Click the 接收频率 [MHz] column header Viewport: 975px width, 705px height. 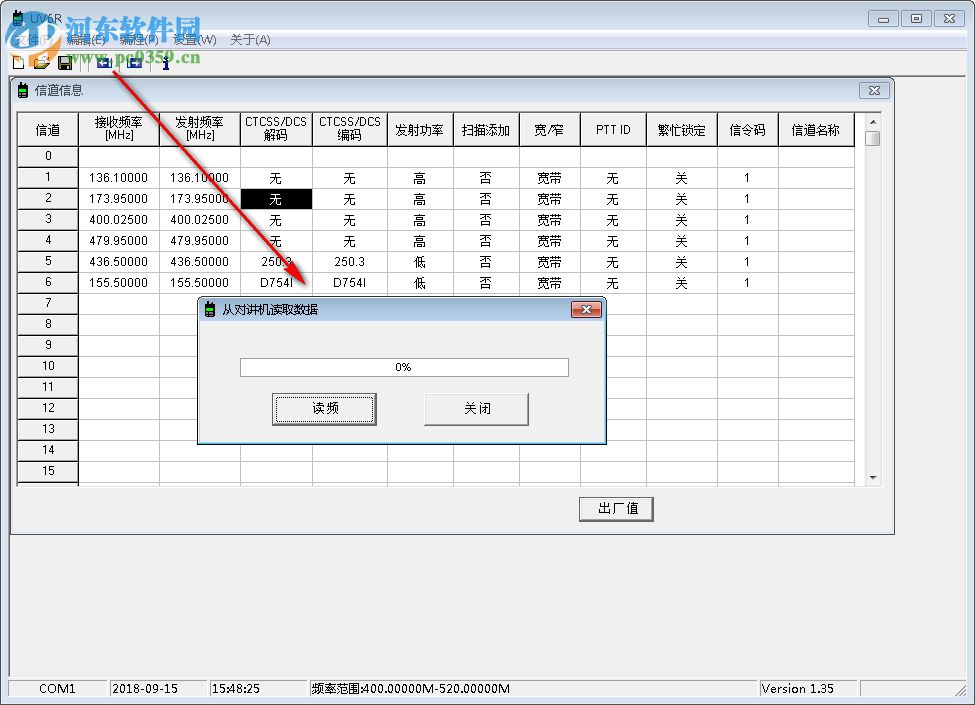(119, 129)
